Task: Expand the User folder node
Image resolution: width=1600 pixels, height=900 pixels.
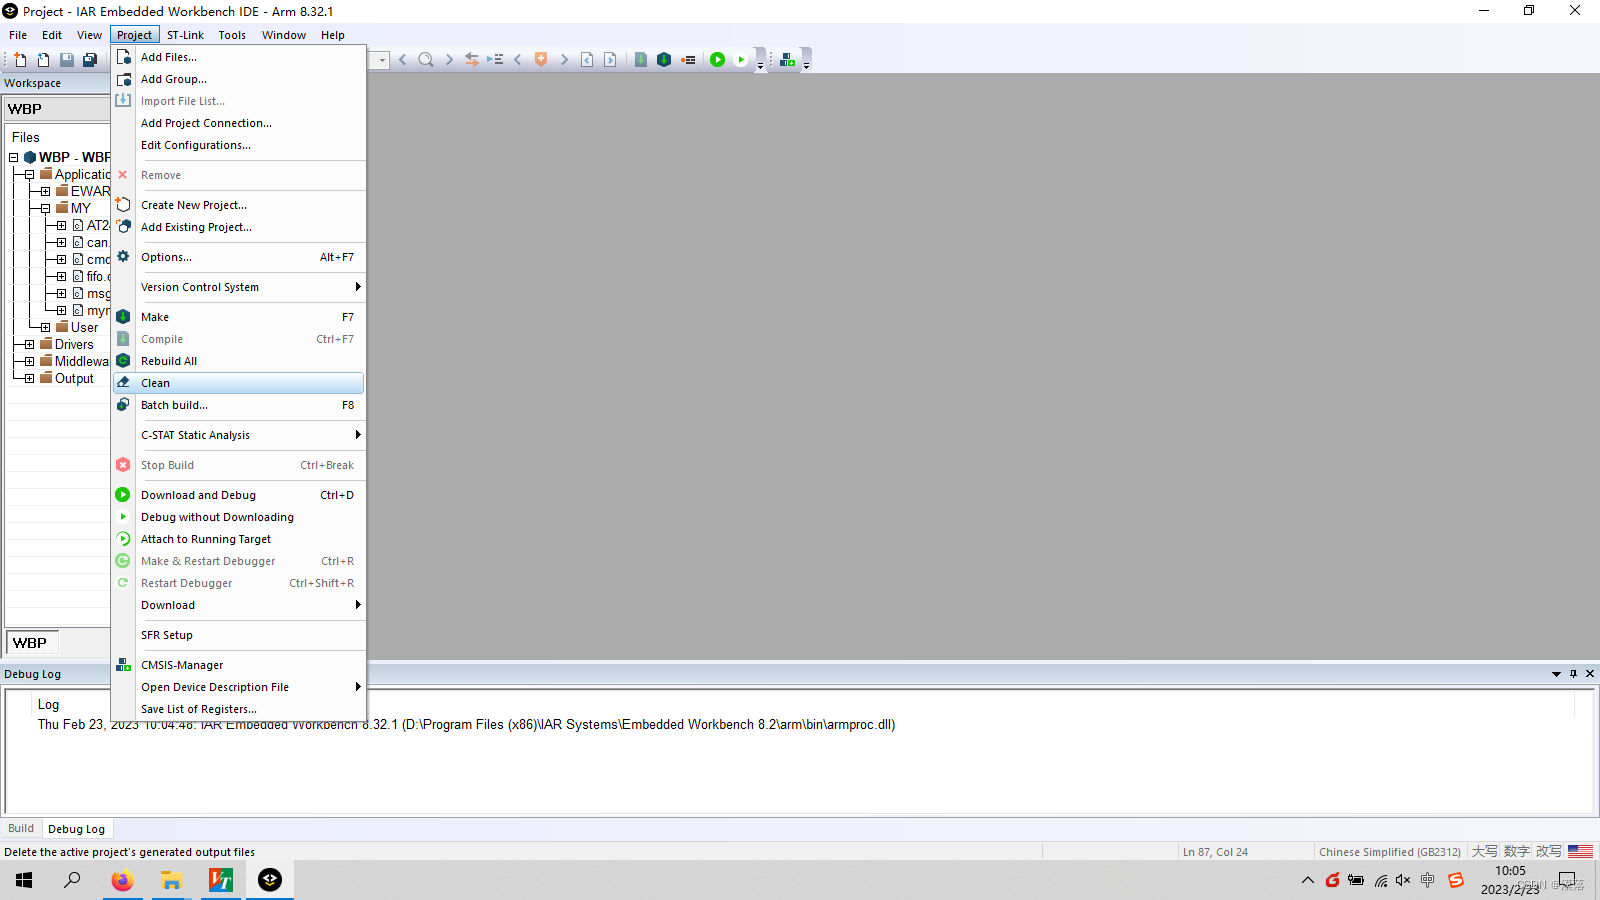Action: point(45,327)
